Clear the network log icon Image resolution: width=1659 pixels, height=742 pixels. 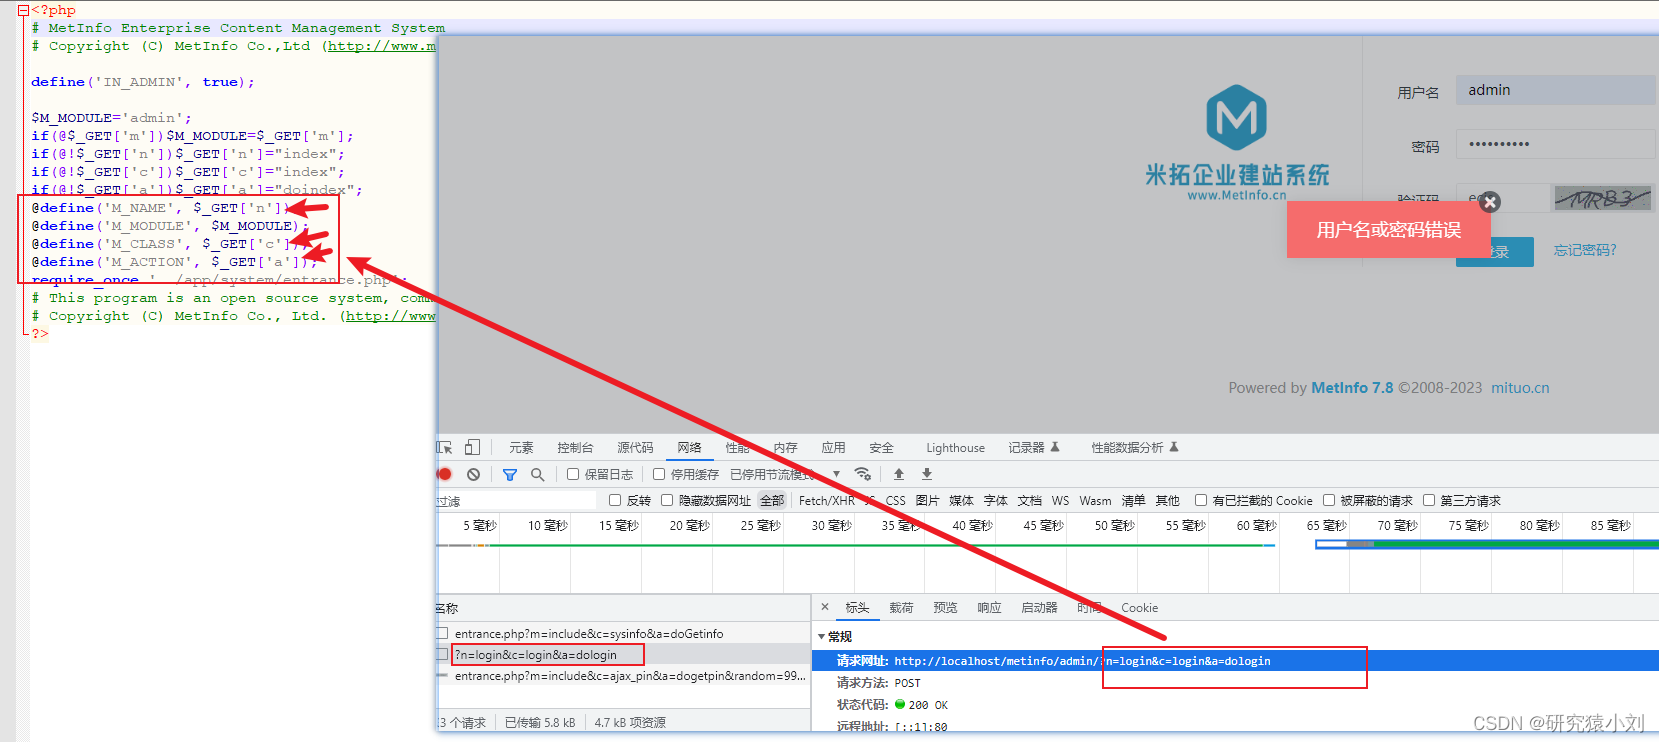473,474
